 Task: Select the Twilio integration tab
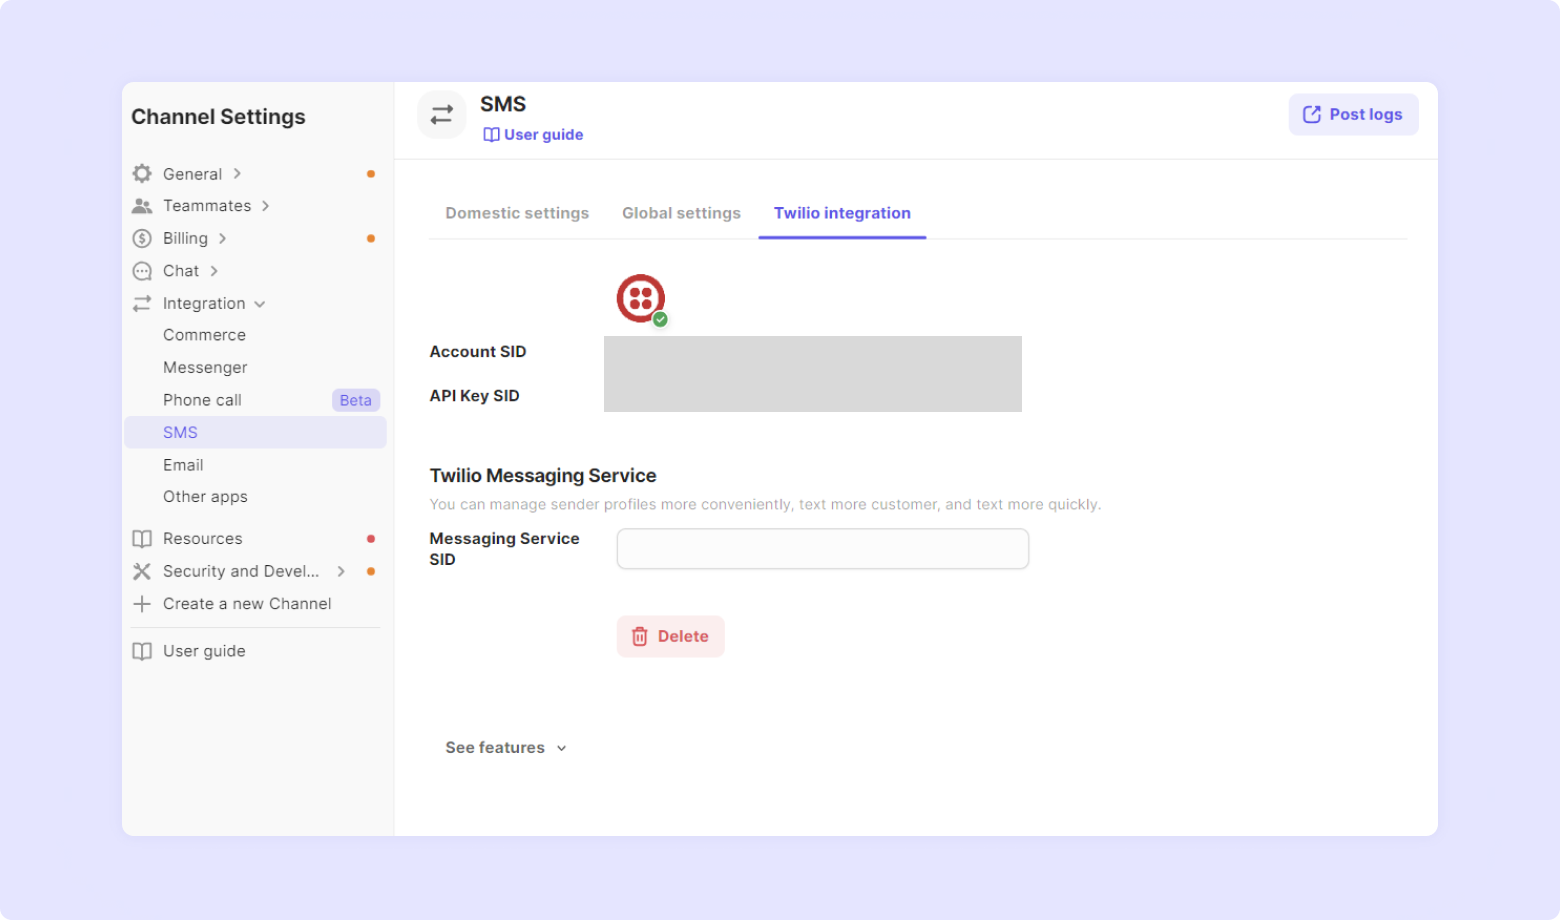pyautogui.click(x=842, y=213)
